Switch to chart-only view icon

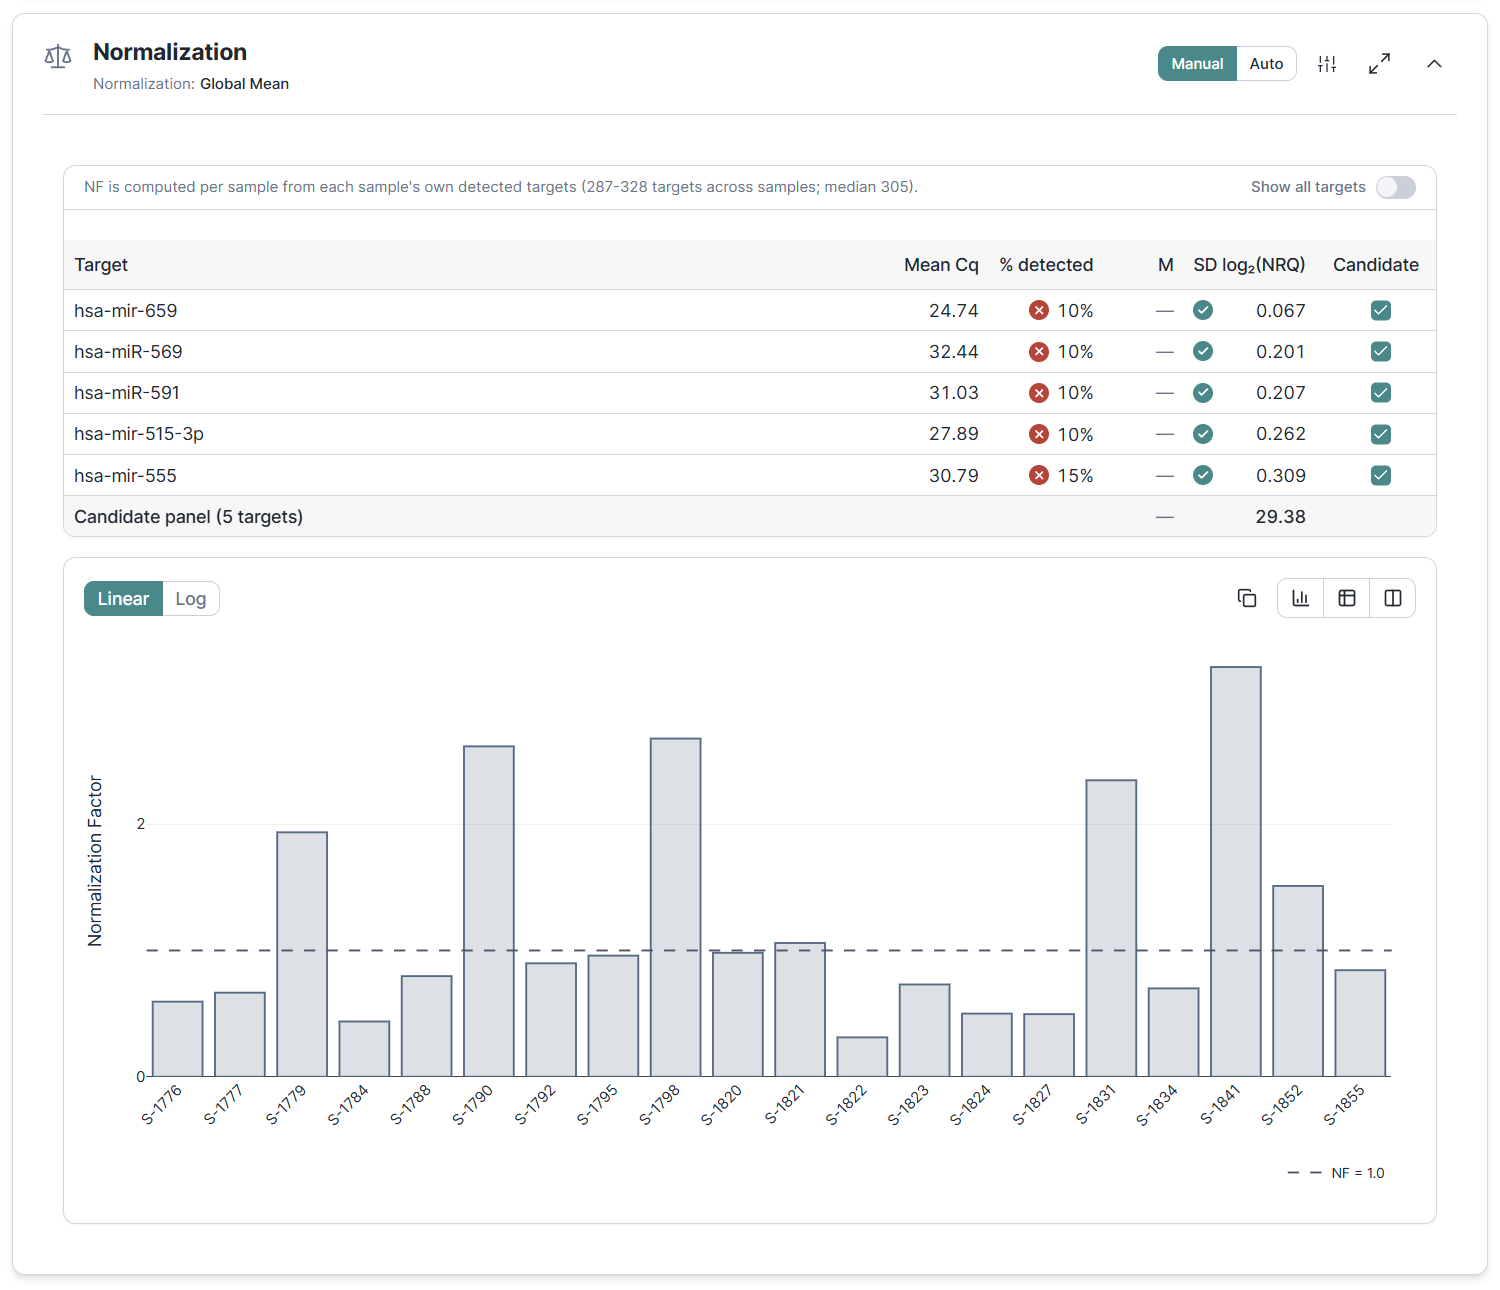click(1300, 598)
